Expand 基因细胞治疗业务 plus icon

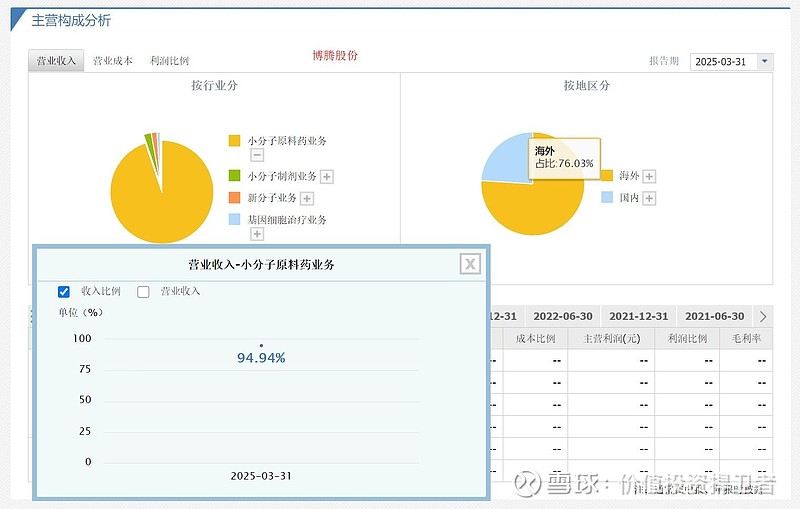257,234
